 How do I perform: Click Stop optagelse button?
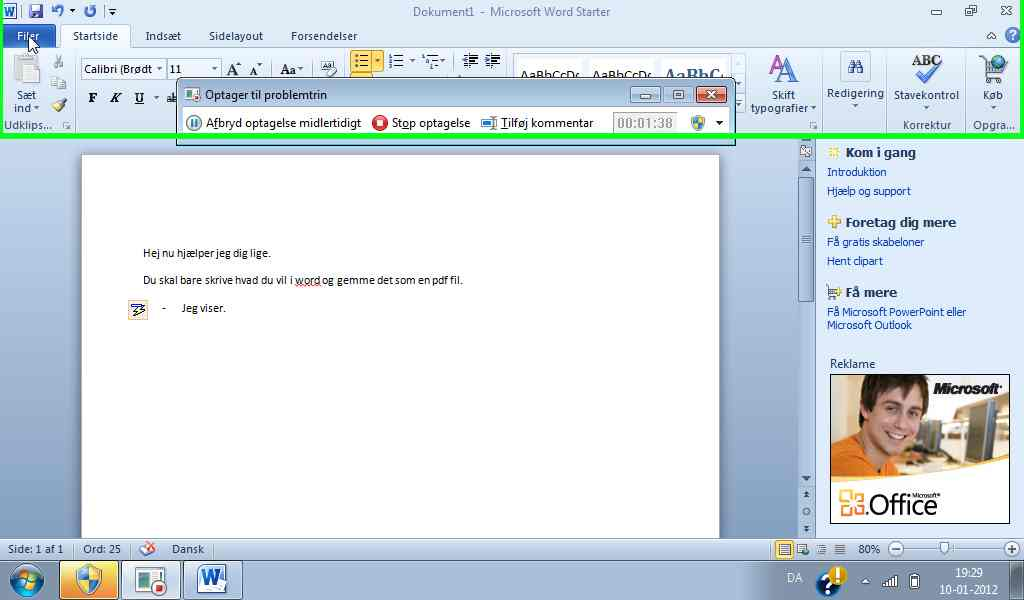click(421, 123)
